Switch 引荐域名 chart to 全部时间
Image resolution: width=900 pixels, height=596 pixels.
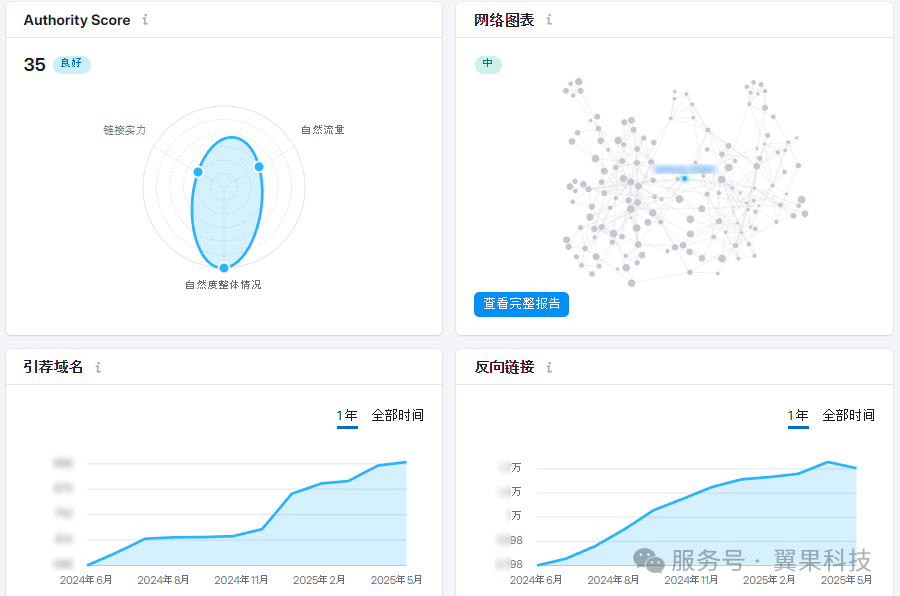(x=397, y=415)
